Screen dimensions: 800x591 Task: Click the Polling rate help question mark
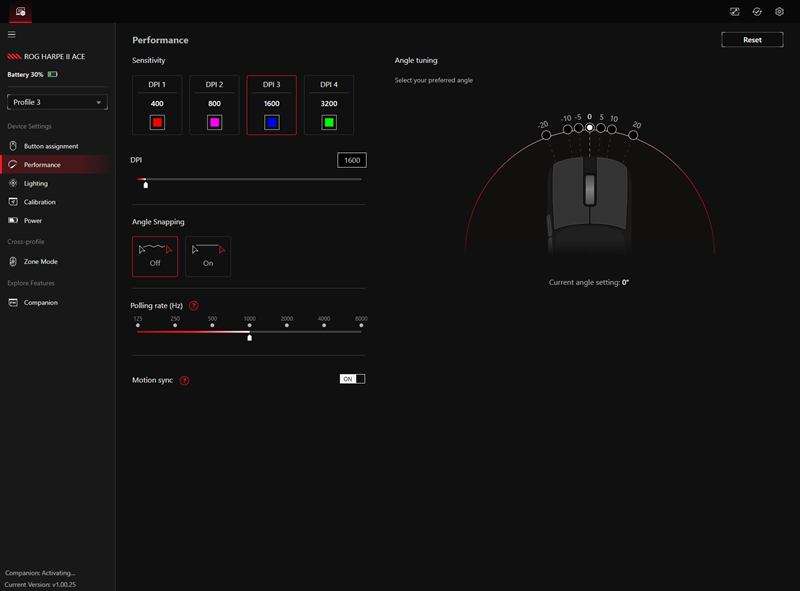(194, 305)
